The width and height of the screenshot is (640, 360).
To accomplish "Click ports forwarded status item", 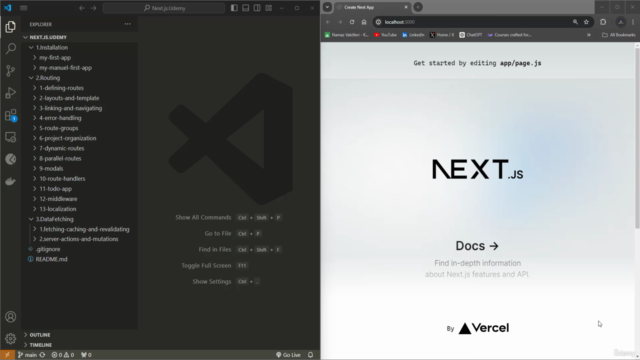I will pos(86,355).
